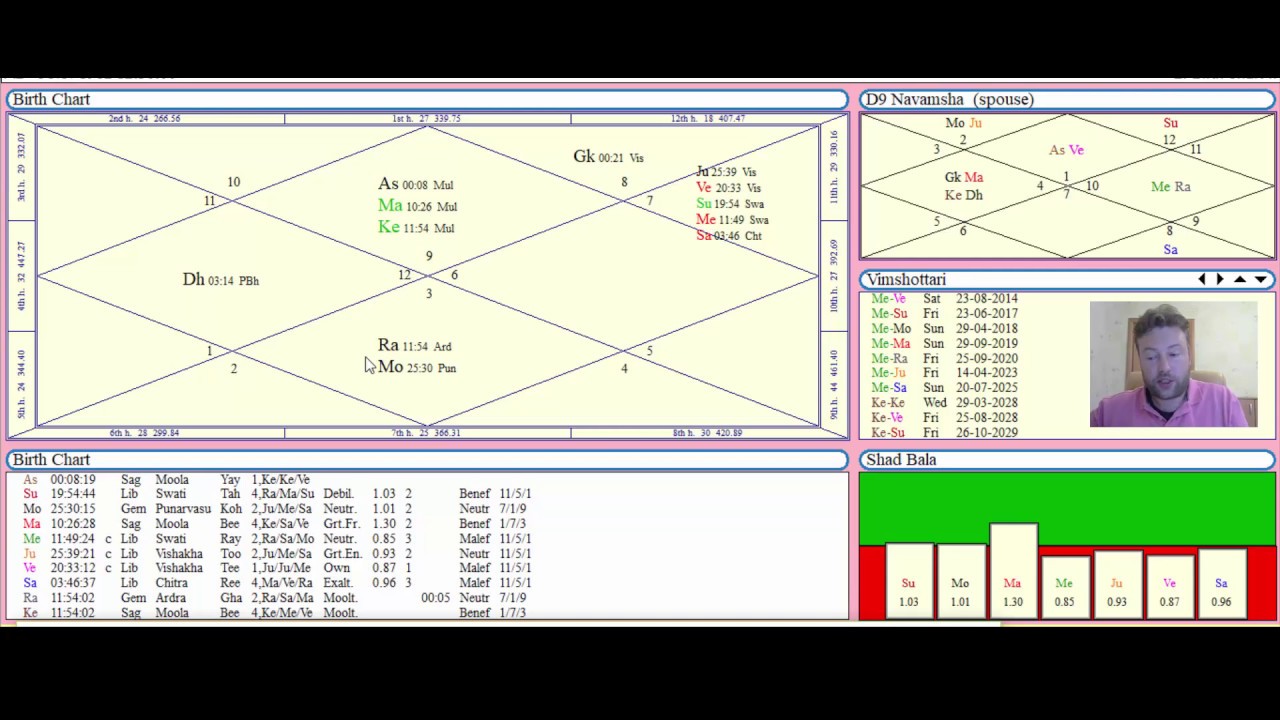Click 'Ke 11:54 Mul' in the birth chart
This screenshot has height=720, width=1280.
click(x=416, y=227)
